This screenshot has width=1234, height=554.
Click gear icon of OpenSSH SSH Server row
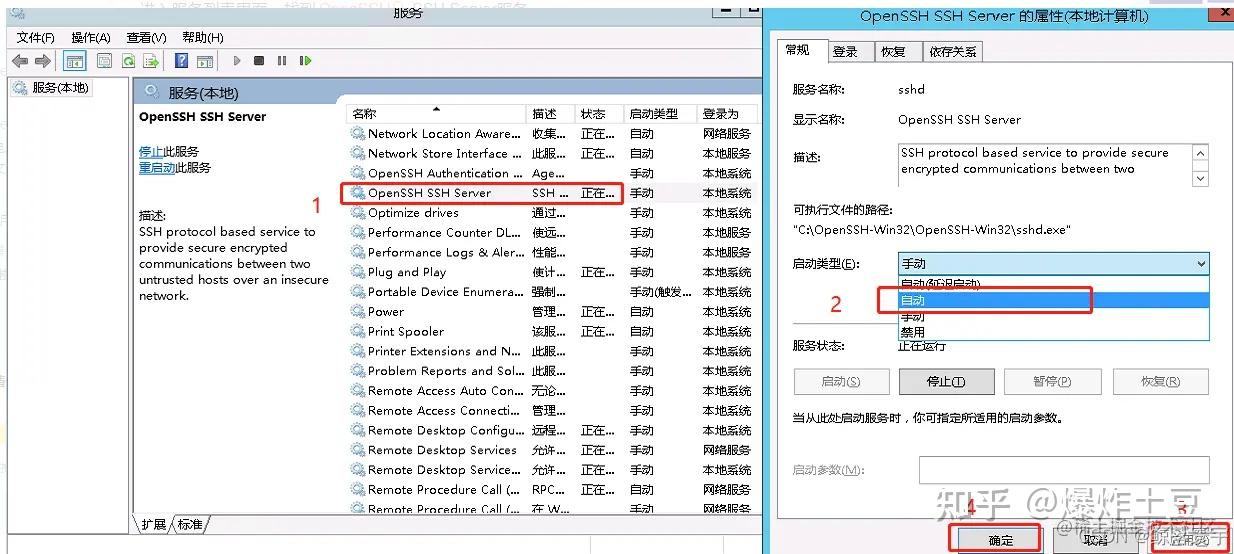(358, 193)
